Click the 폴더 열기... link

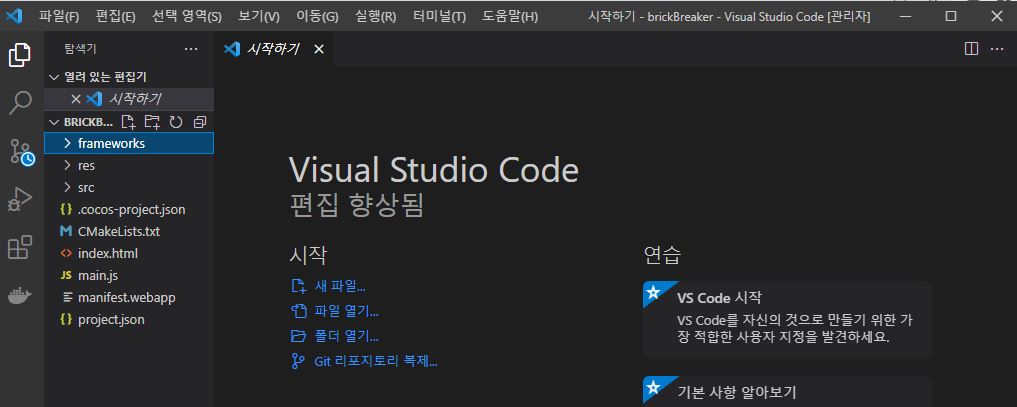pos(346,336)
